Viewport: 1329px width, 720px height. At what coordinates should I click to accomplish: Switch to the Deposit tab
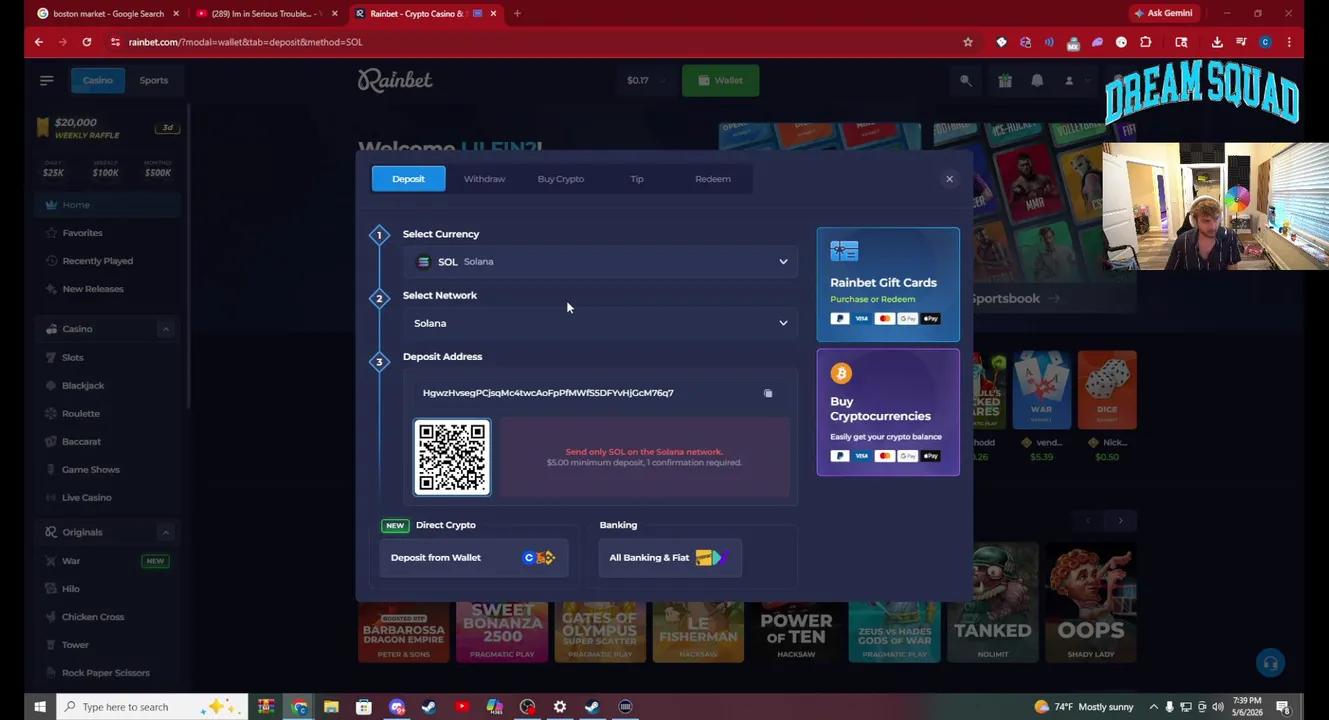pos(408,179)
